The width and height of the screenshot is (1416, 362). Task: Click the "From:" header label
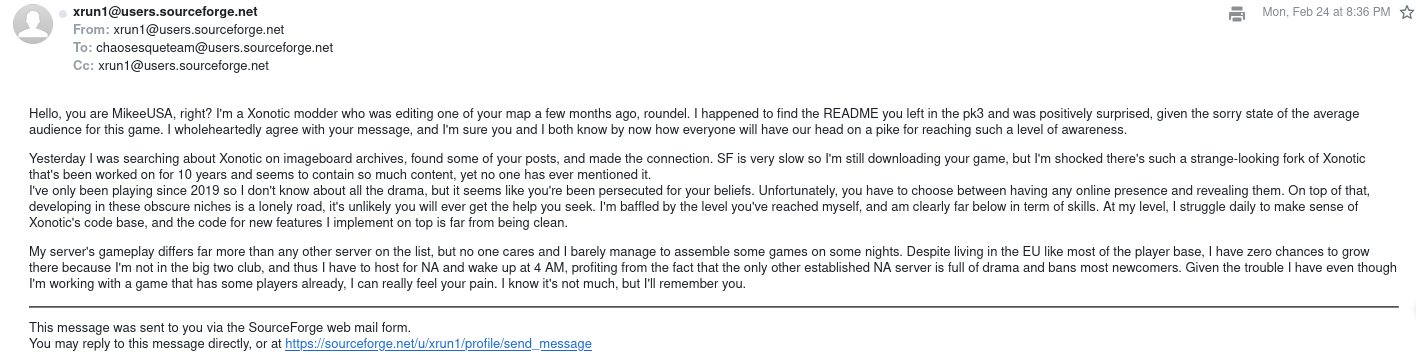point(91,30)
